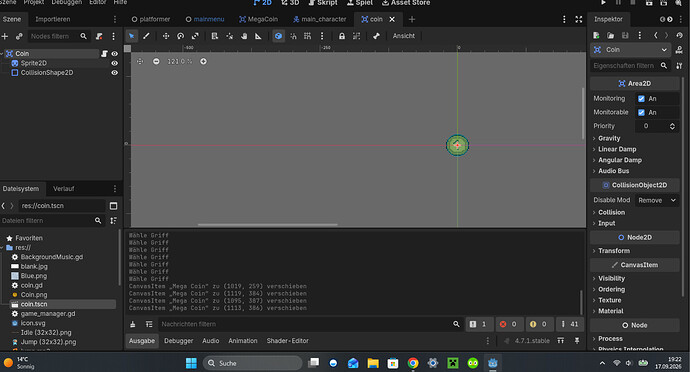Load a resource in inspector
The image size is (690, 372).
click(x=610, y=35)
